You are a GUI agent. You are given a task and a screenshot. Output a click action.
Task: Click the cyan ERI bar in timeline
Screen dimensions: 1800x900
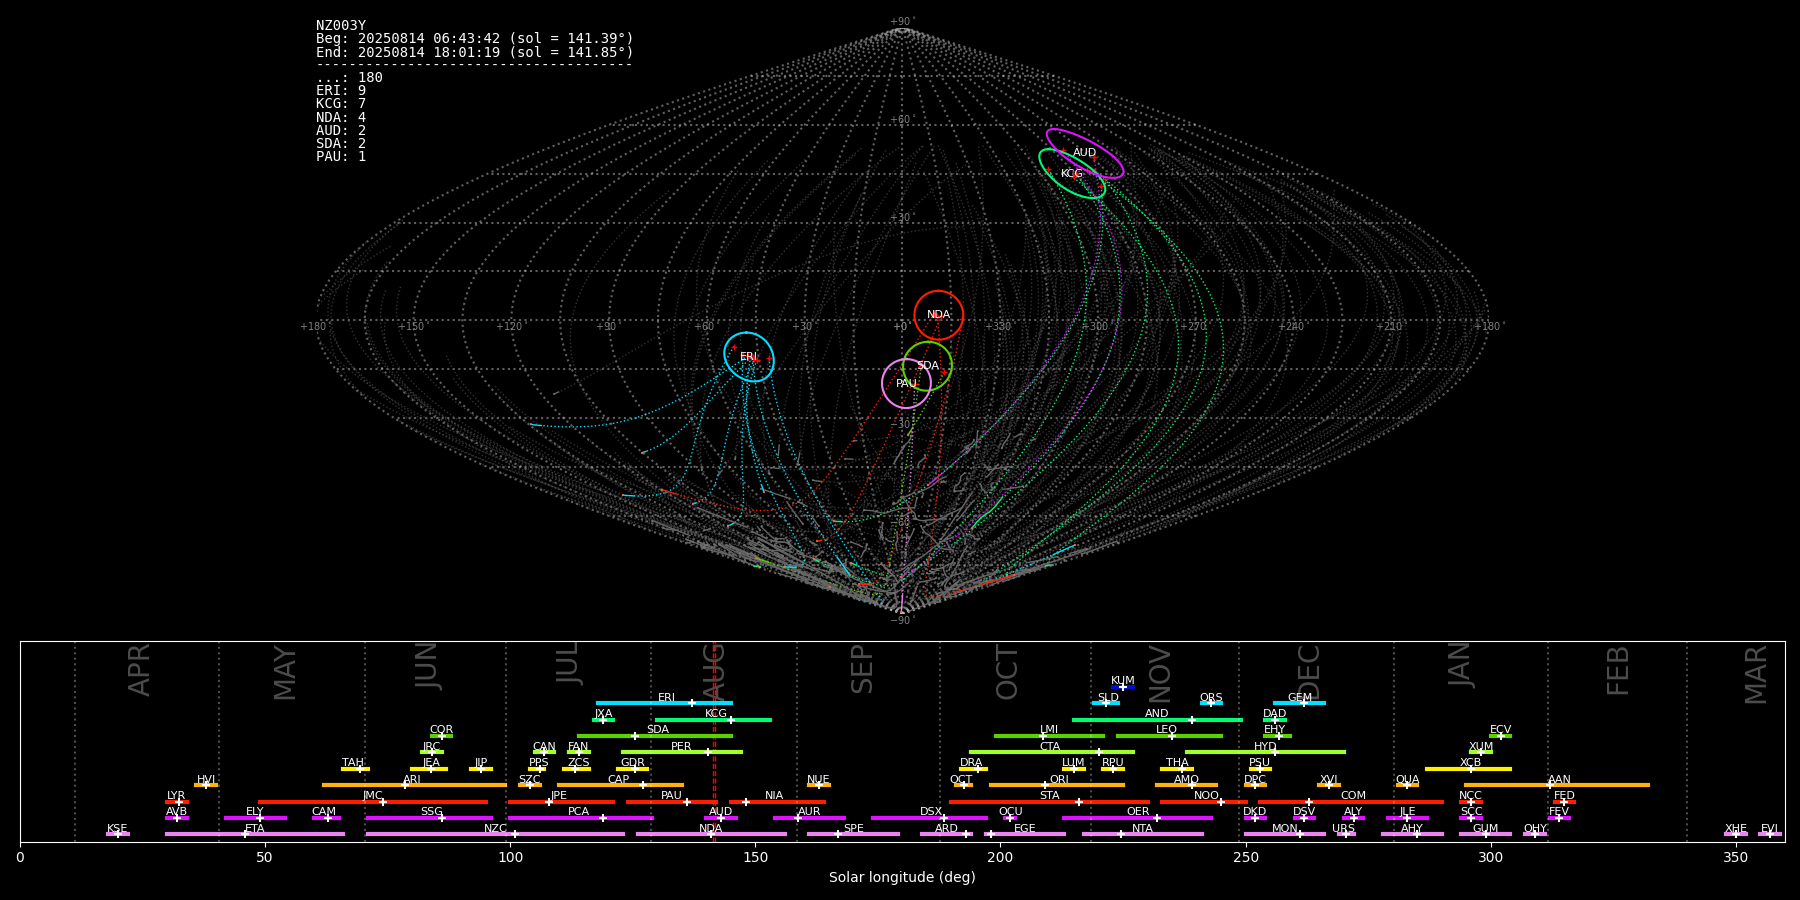(x=664, y=703)
